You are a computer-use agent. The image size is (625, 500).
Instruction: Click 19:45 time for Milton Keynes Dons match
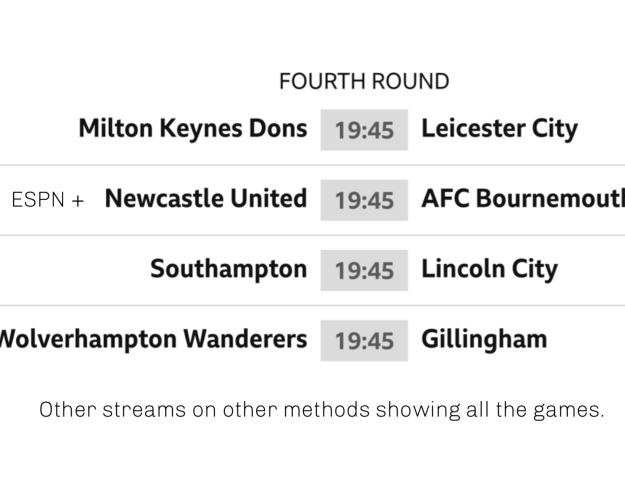pos(364,130)
